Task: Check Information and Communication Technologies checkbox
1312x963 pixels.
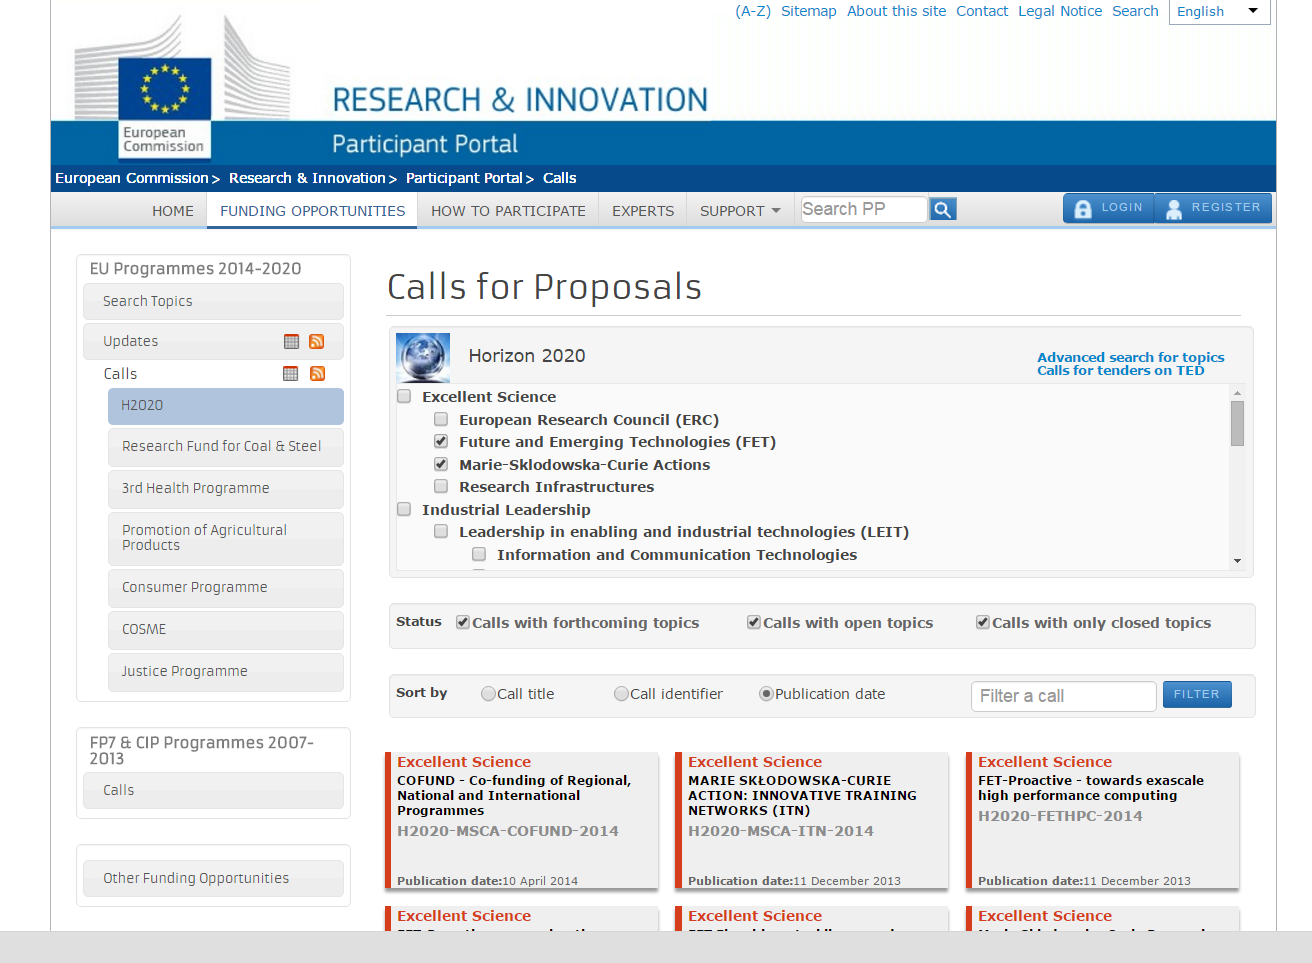Action: click(479, 554)
